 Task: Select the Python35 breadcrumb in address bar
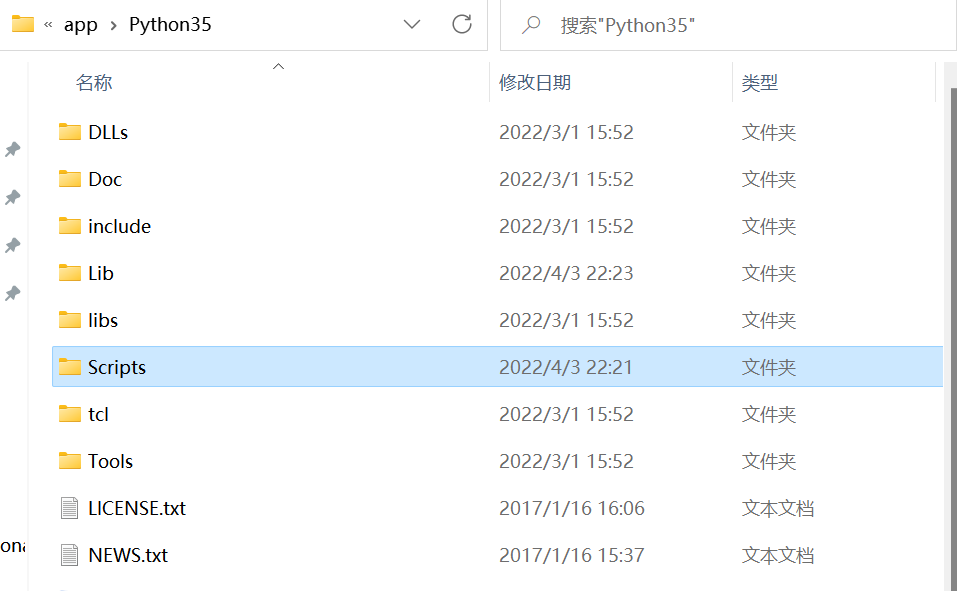pyautogui.click(x=170, y=24)
